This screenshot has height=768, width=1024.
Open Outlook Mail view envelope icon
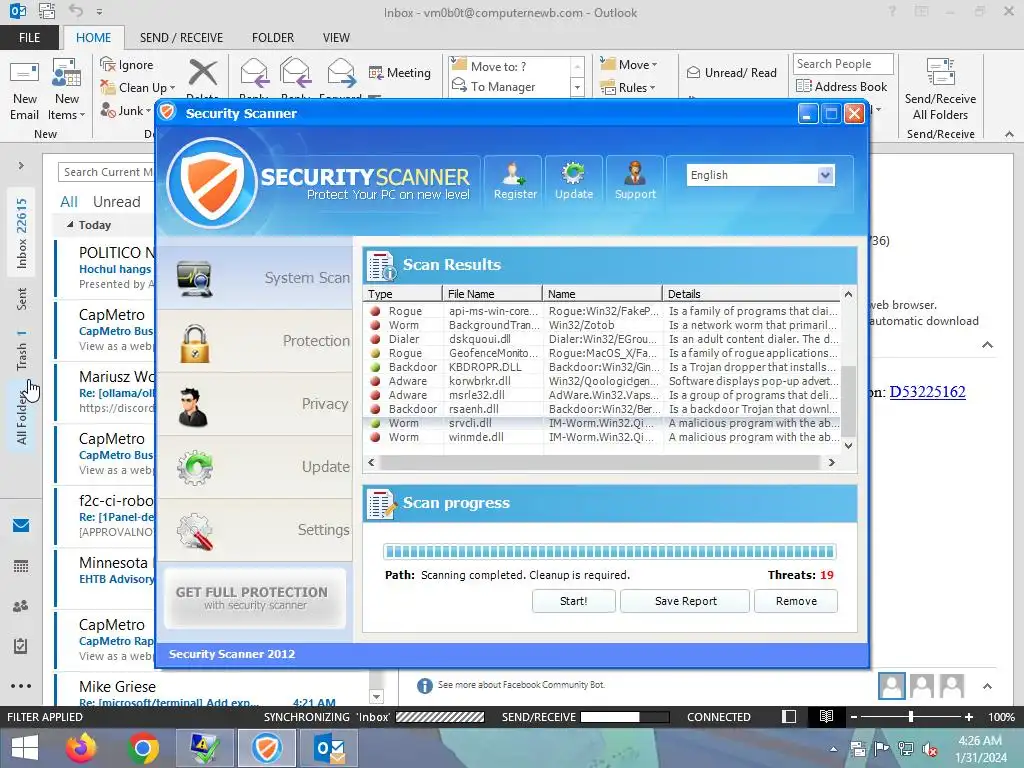(21, 526)
